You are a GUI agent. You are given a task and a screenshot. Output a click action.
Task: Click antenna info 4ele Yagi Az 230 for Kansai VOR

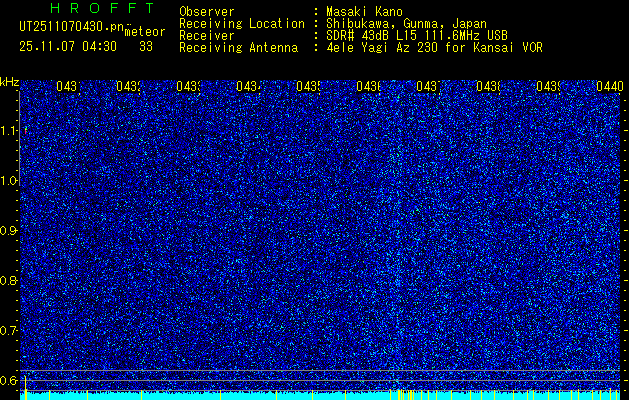(434, 48)
